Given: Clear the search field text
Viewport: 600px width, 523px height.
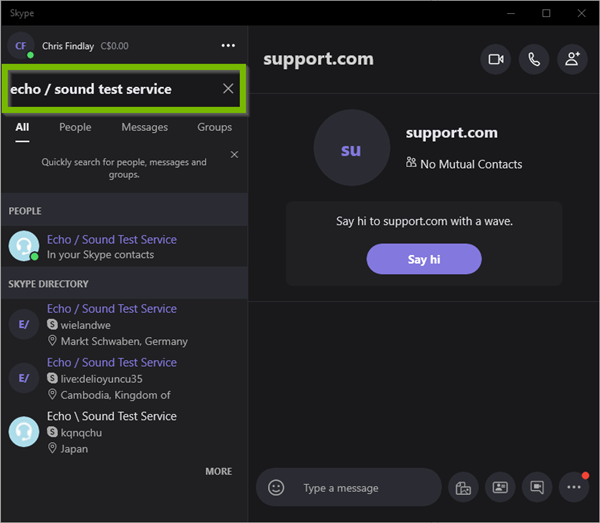Looking at the screenshot, I should coord(228,89).
